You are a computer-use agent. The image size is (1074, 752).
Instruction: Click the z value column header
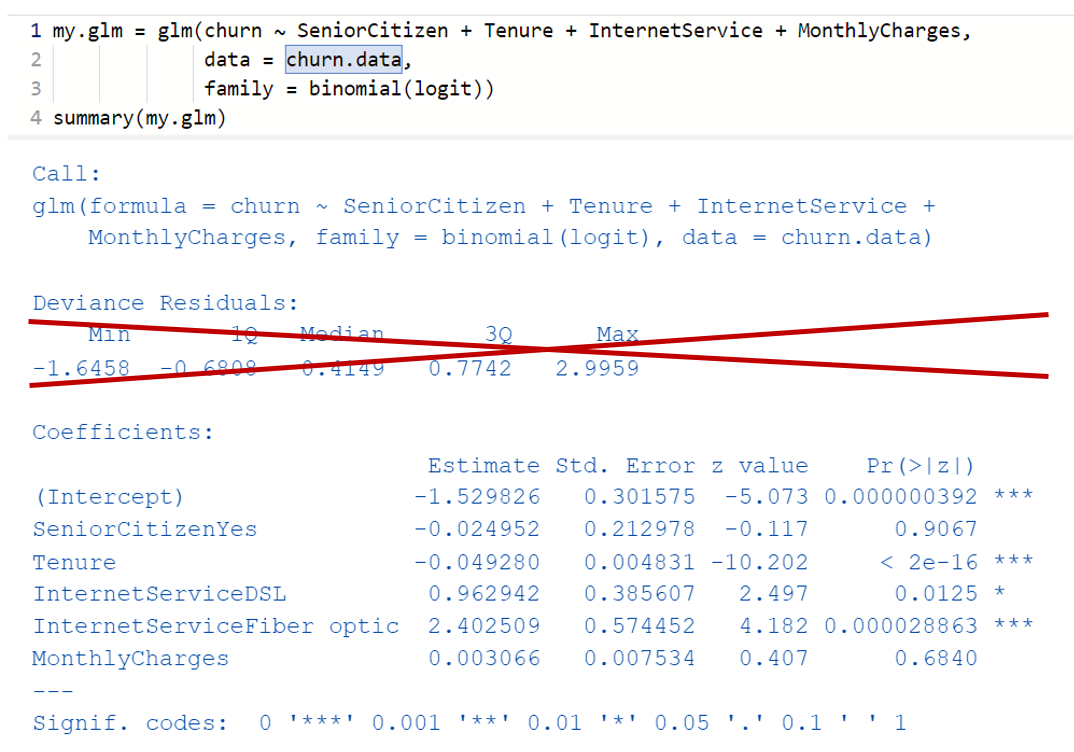(759, 465)
